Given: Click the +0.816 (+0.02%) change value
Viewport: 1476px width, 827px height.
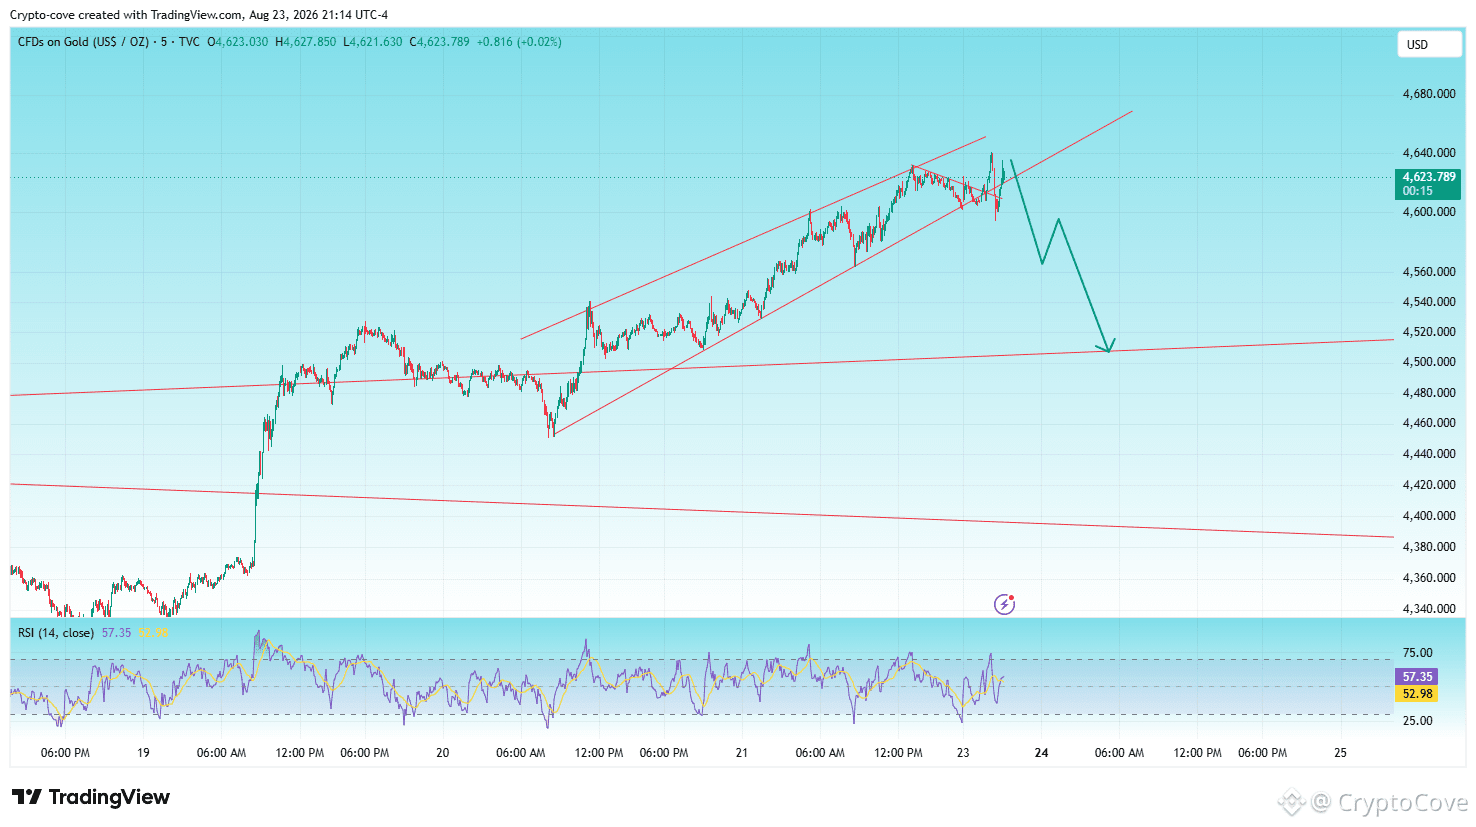Looking at the screenshot, I should point(519,42).
